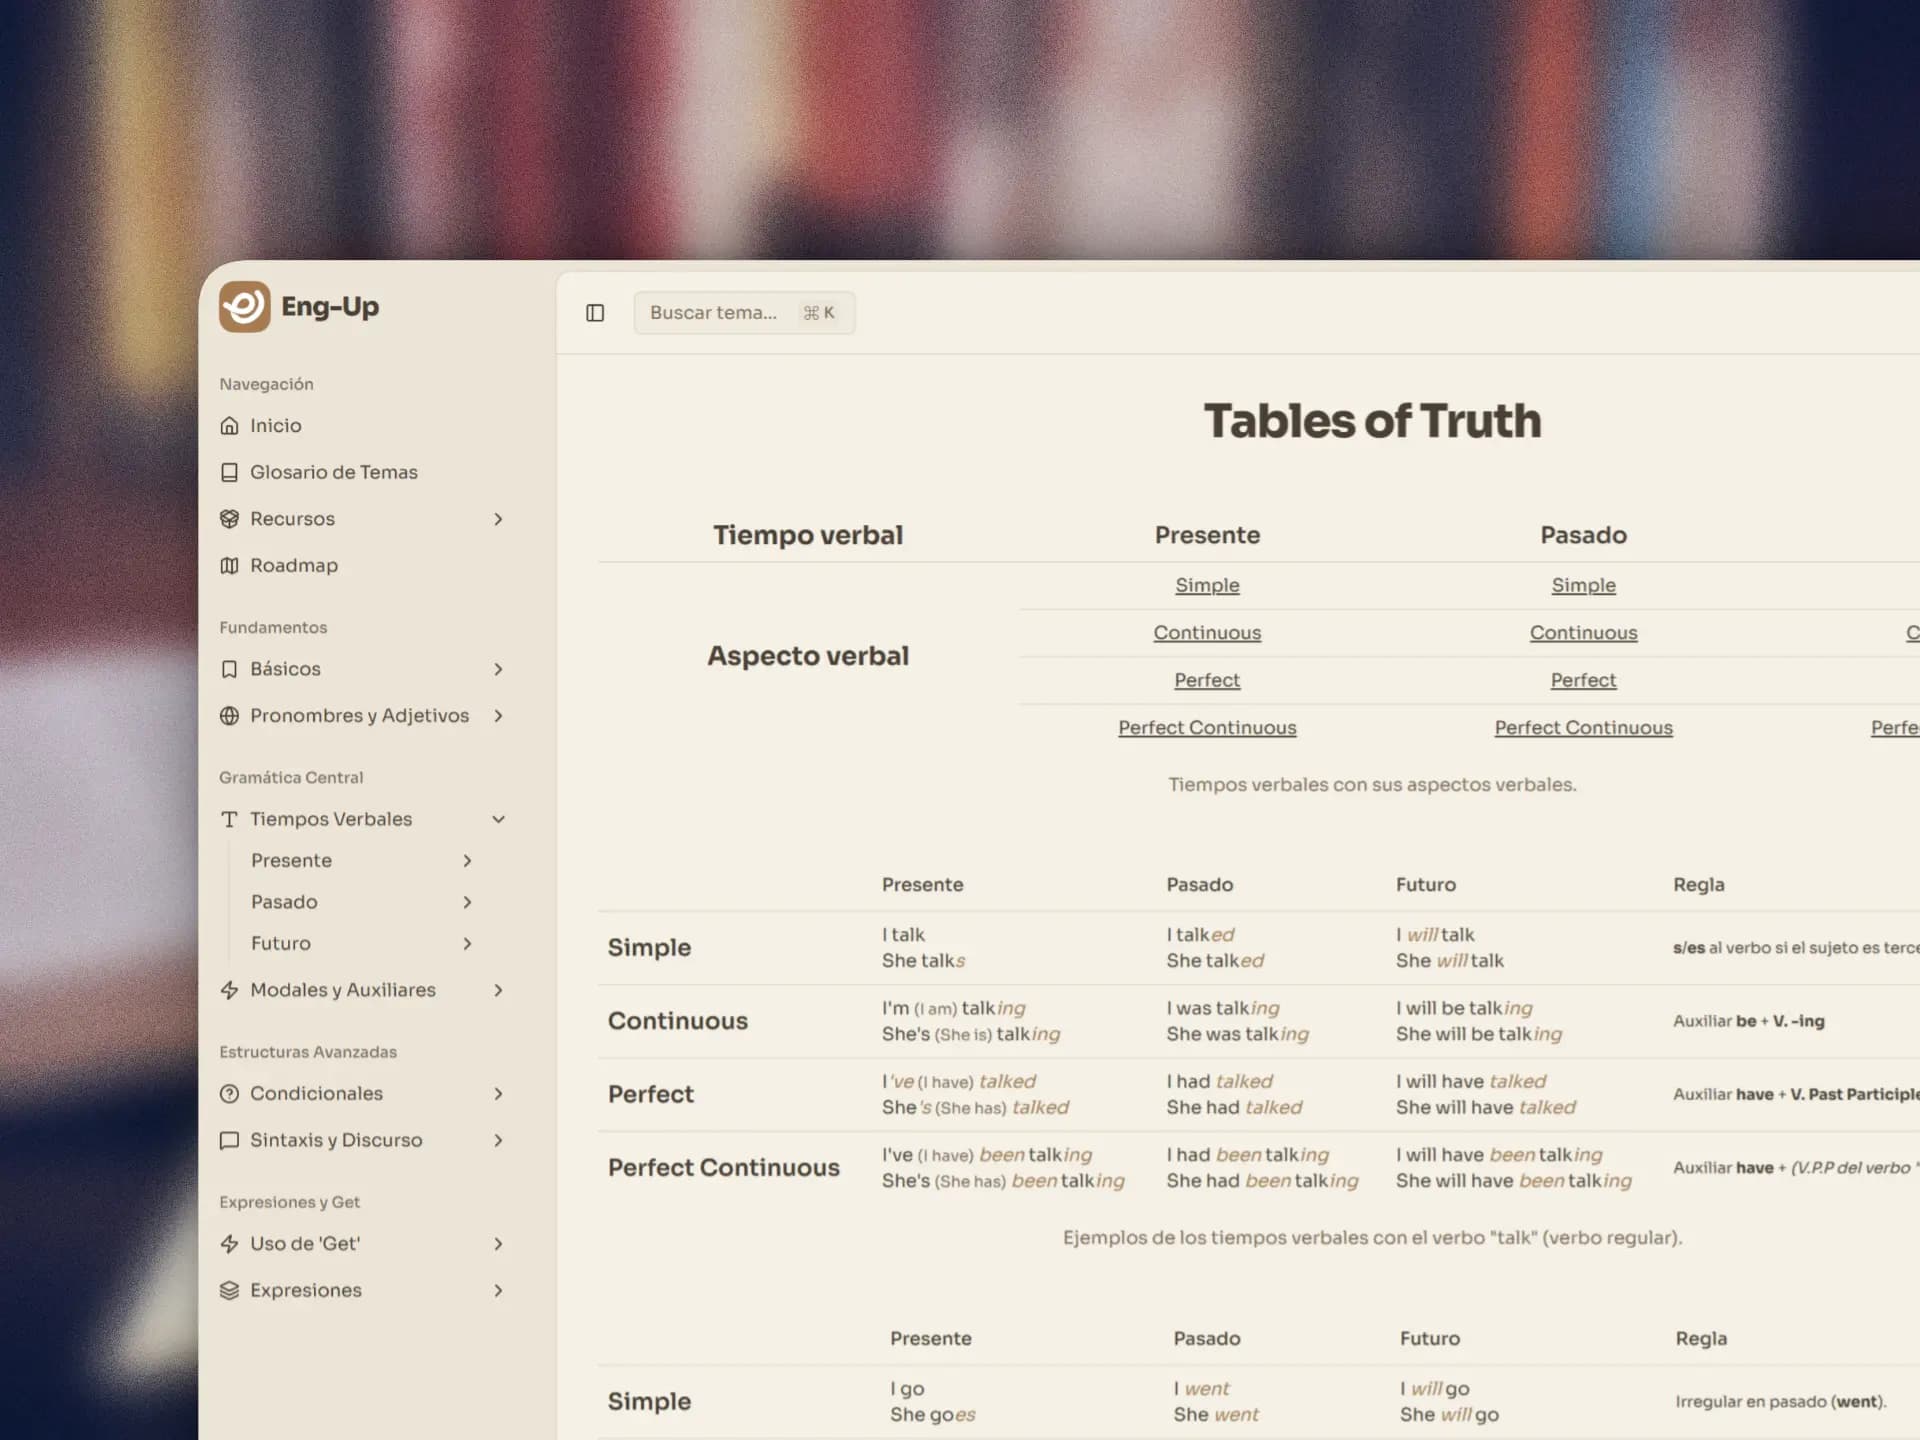Click the Recursos box icon
Screen dimensions: 1920x1440
229,519
